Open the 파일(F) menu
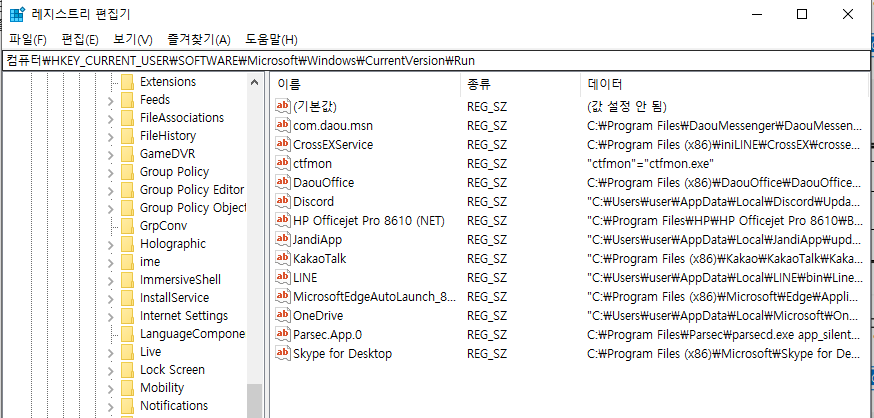Screen dimensions: 874x418 (x=28, y=40)
